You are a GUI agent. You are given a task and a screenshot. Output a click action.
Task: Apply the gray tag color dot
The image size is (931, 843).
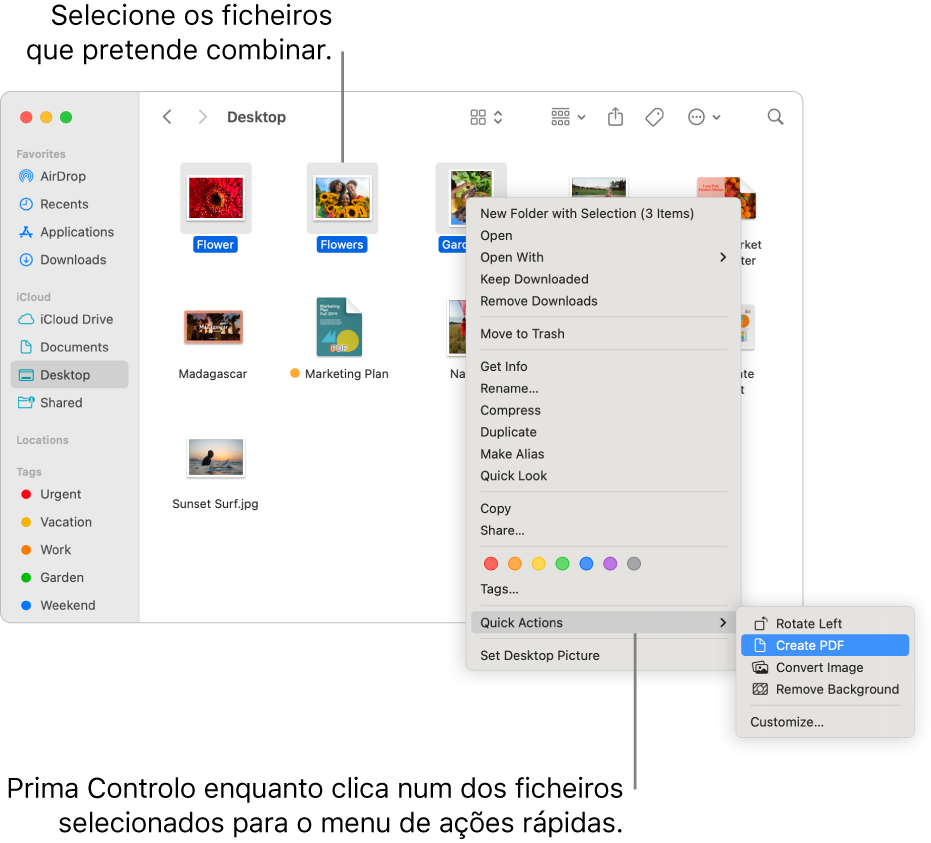tap(634, 563)
